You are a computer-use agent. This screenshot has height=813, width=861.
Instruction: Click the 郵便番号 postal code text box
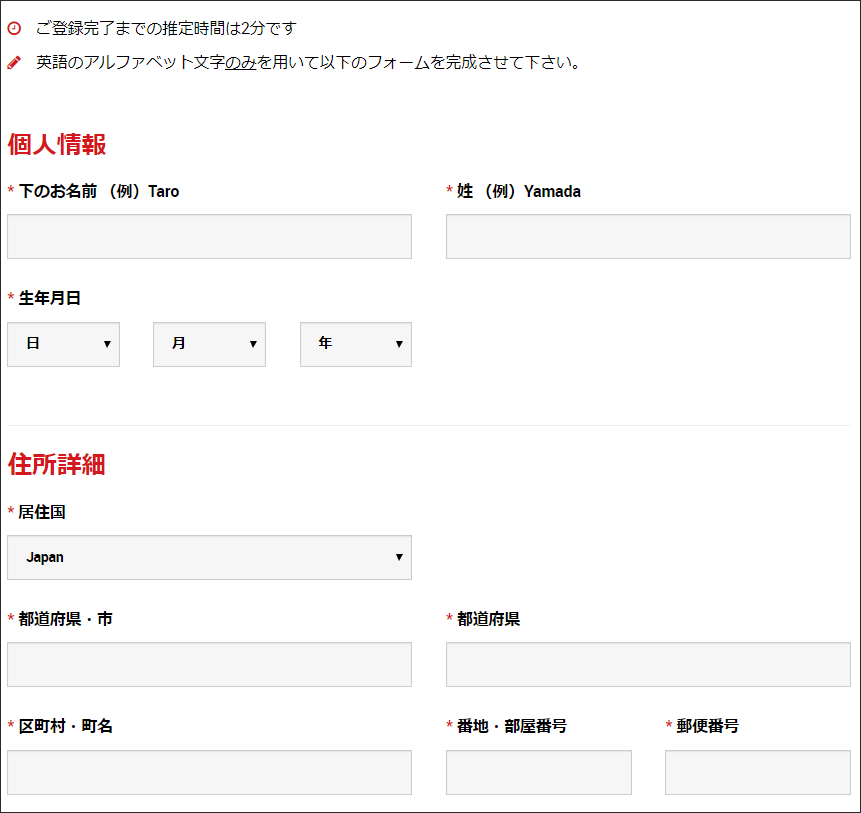pos(757,772)
